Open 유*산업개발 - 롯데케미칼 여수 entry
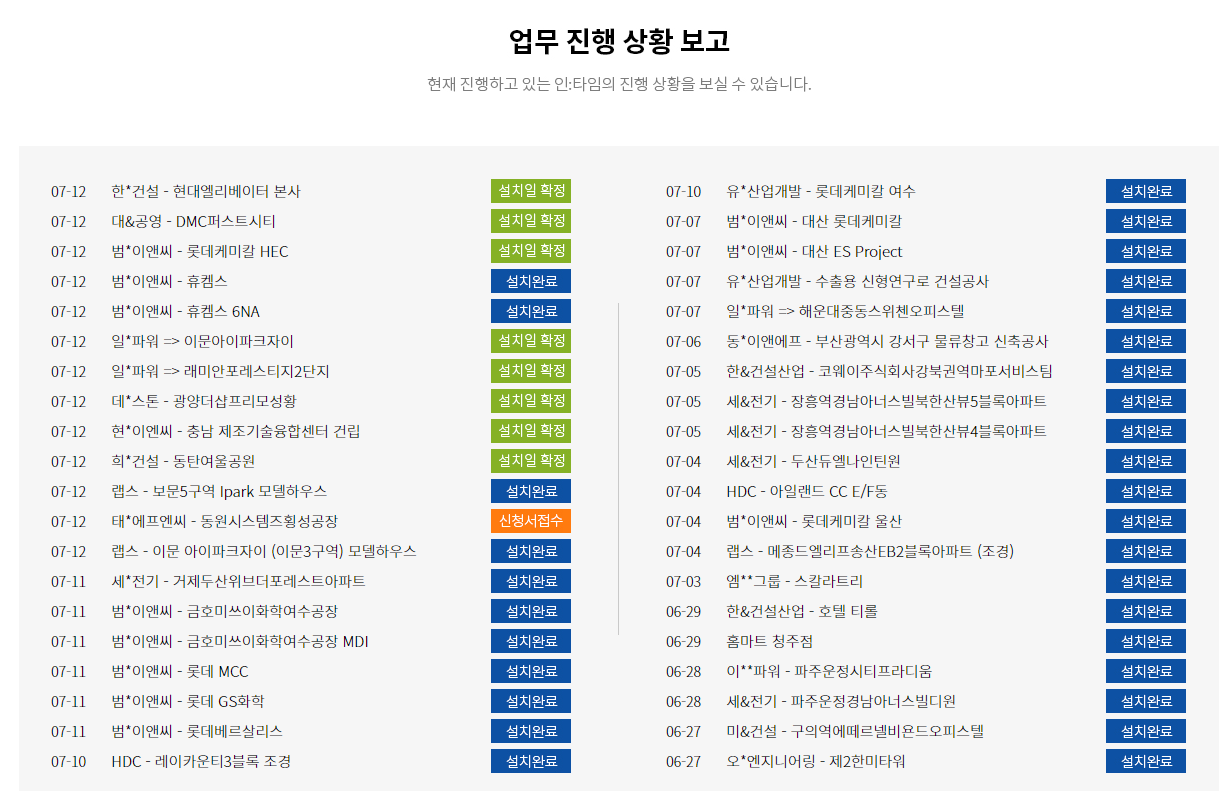Screen dimensions: 1230x799 click(821, 191)
